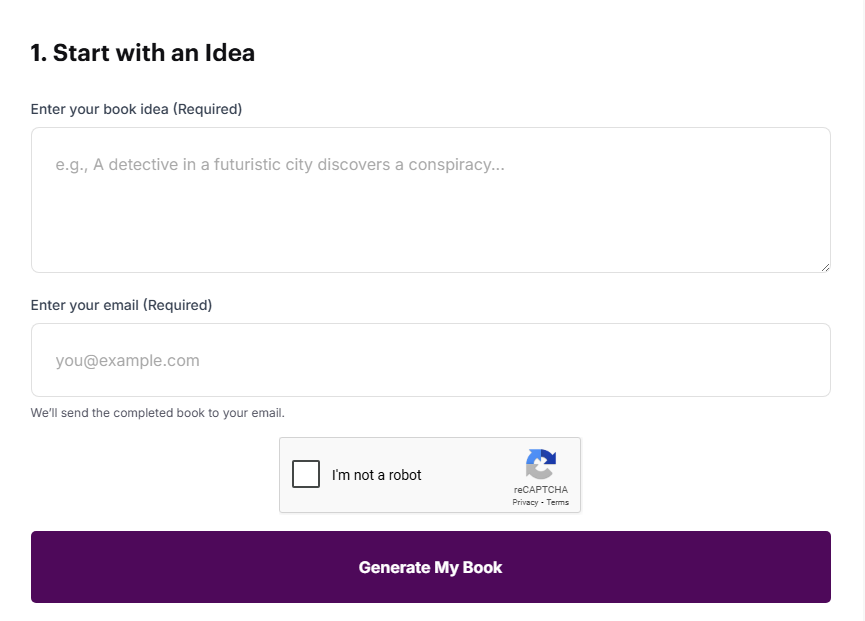Click the email delivery helper text

coord(158,413)
